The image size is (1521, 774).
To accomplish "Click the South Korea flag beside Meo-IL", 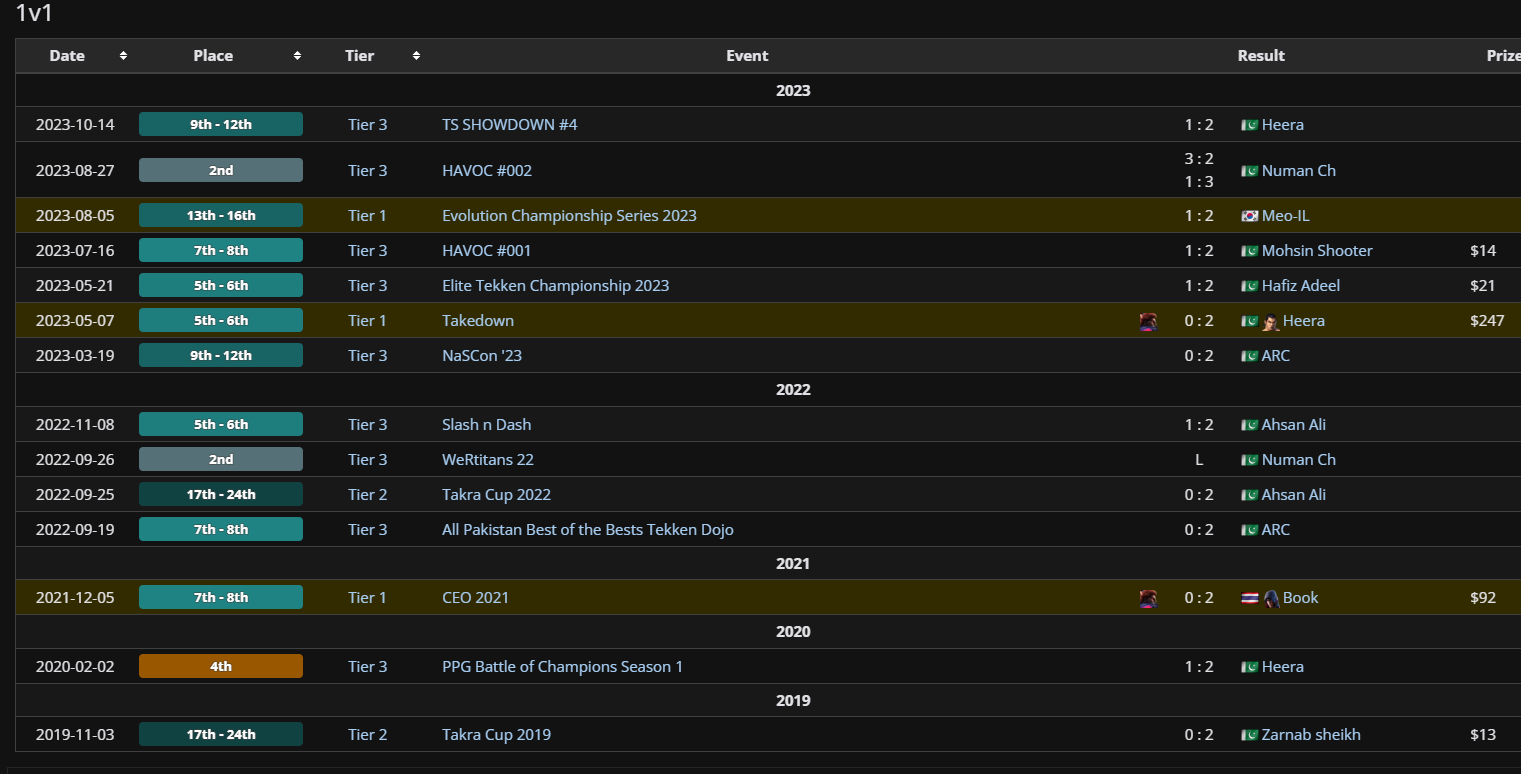I will pyautogui.click(x=1249, y=216).
